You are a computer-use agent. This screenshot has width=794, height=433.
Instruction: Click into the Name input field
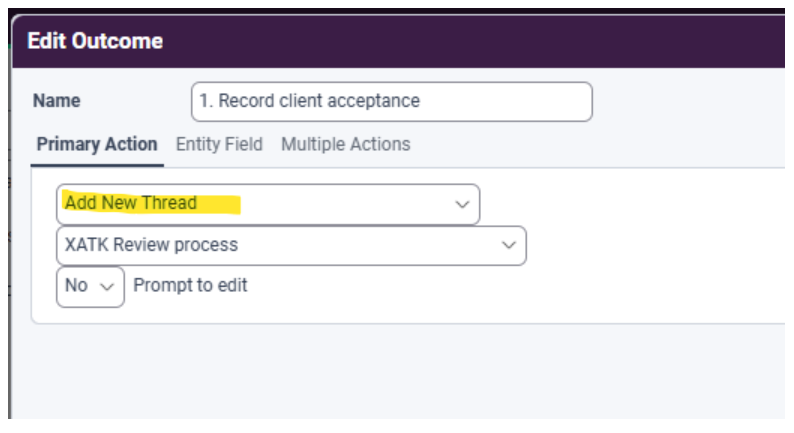coord(391,101)
